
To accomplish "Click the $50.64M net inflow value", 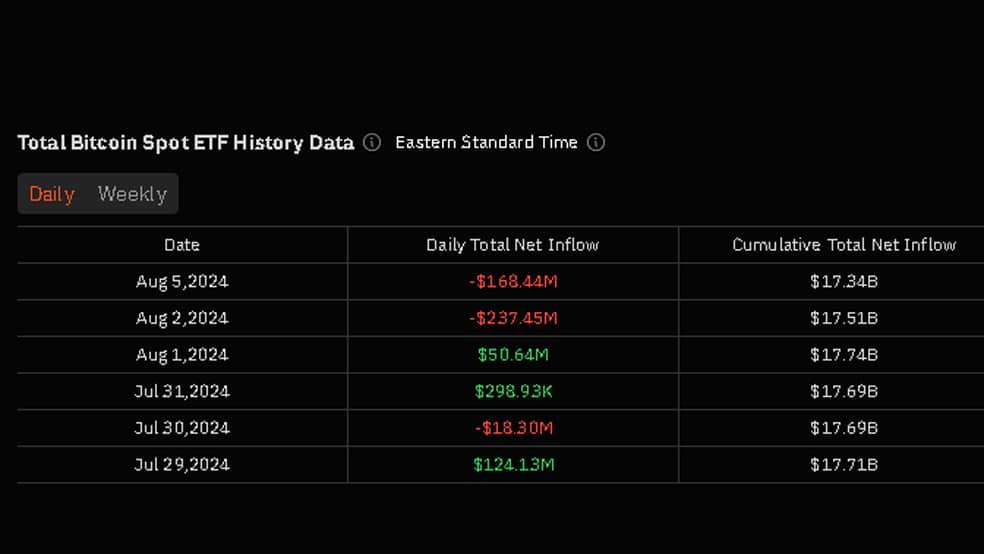I will [513, 354].
